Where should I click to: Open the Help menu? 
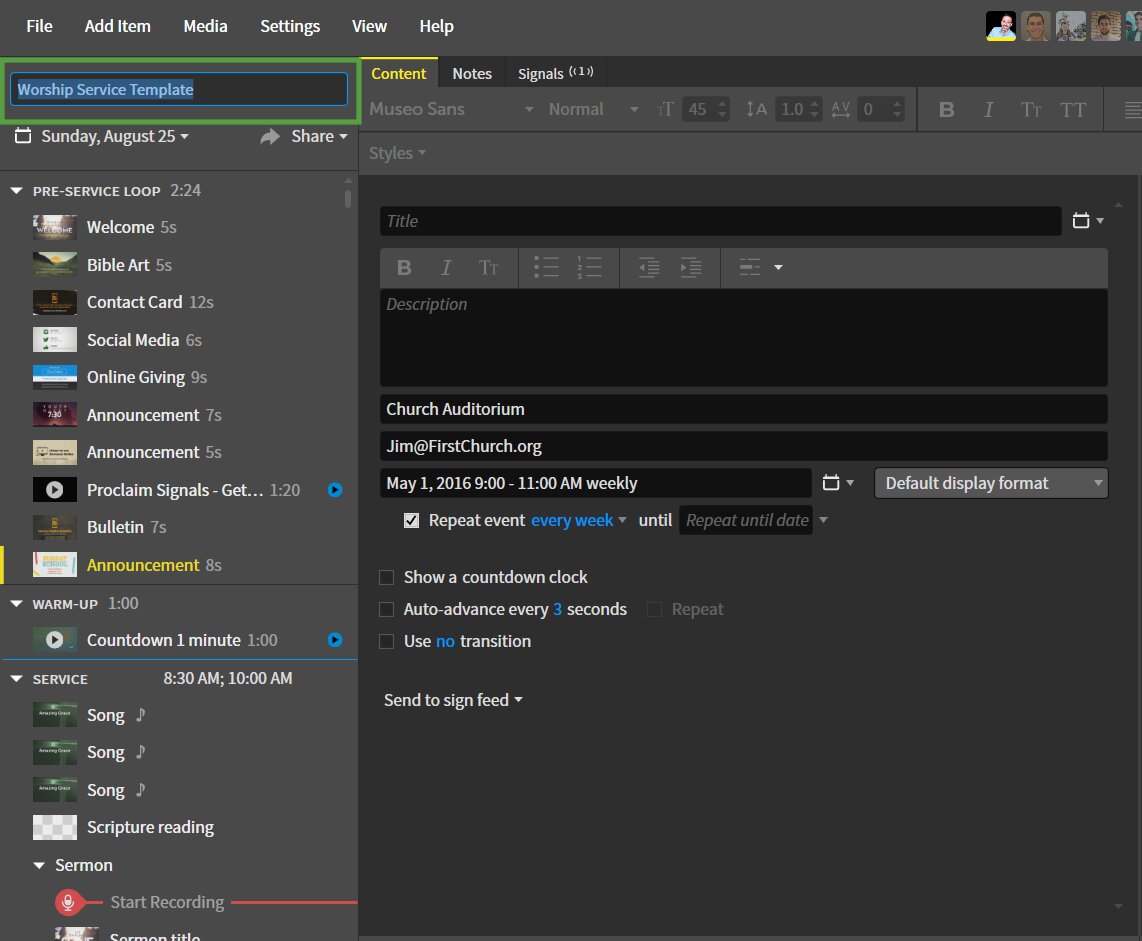436,26
